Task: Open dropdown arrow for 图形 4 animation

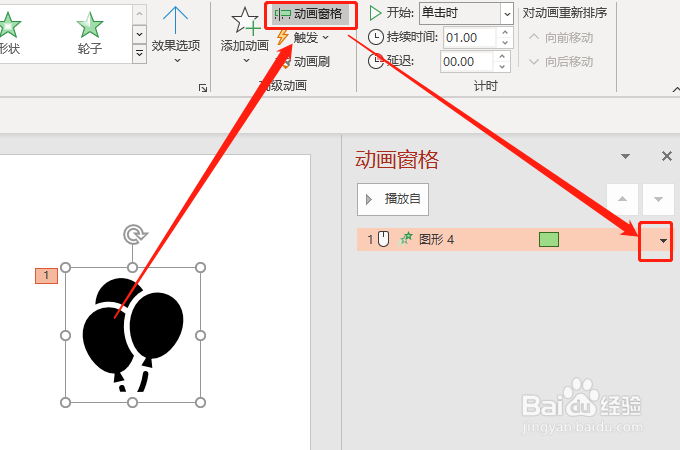Action: click(x=663, y=240)
